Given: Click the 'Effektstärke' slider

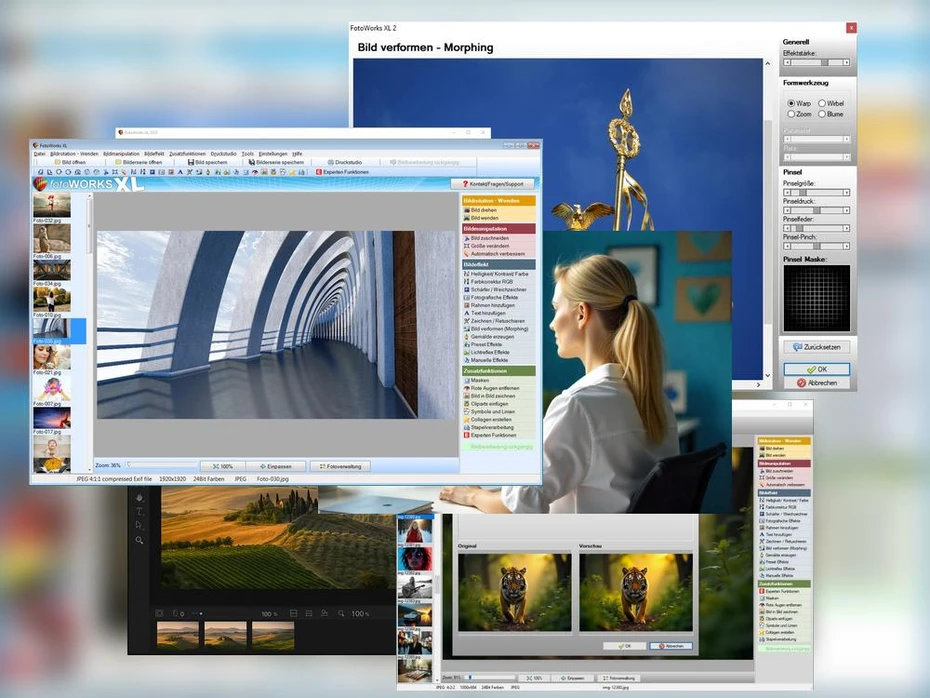Looking at the screenshot, I should tap(816, 62).
